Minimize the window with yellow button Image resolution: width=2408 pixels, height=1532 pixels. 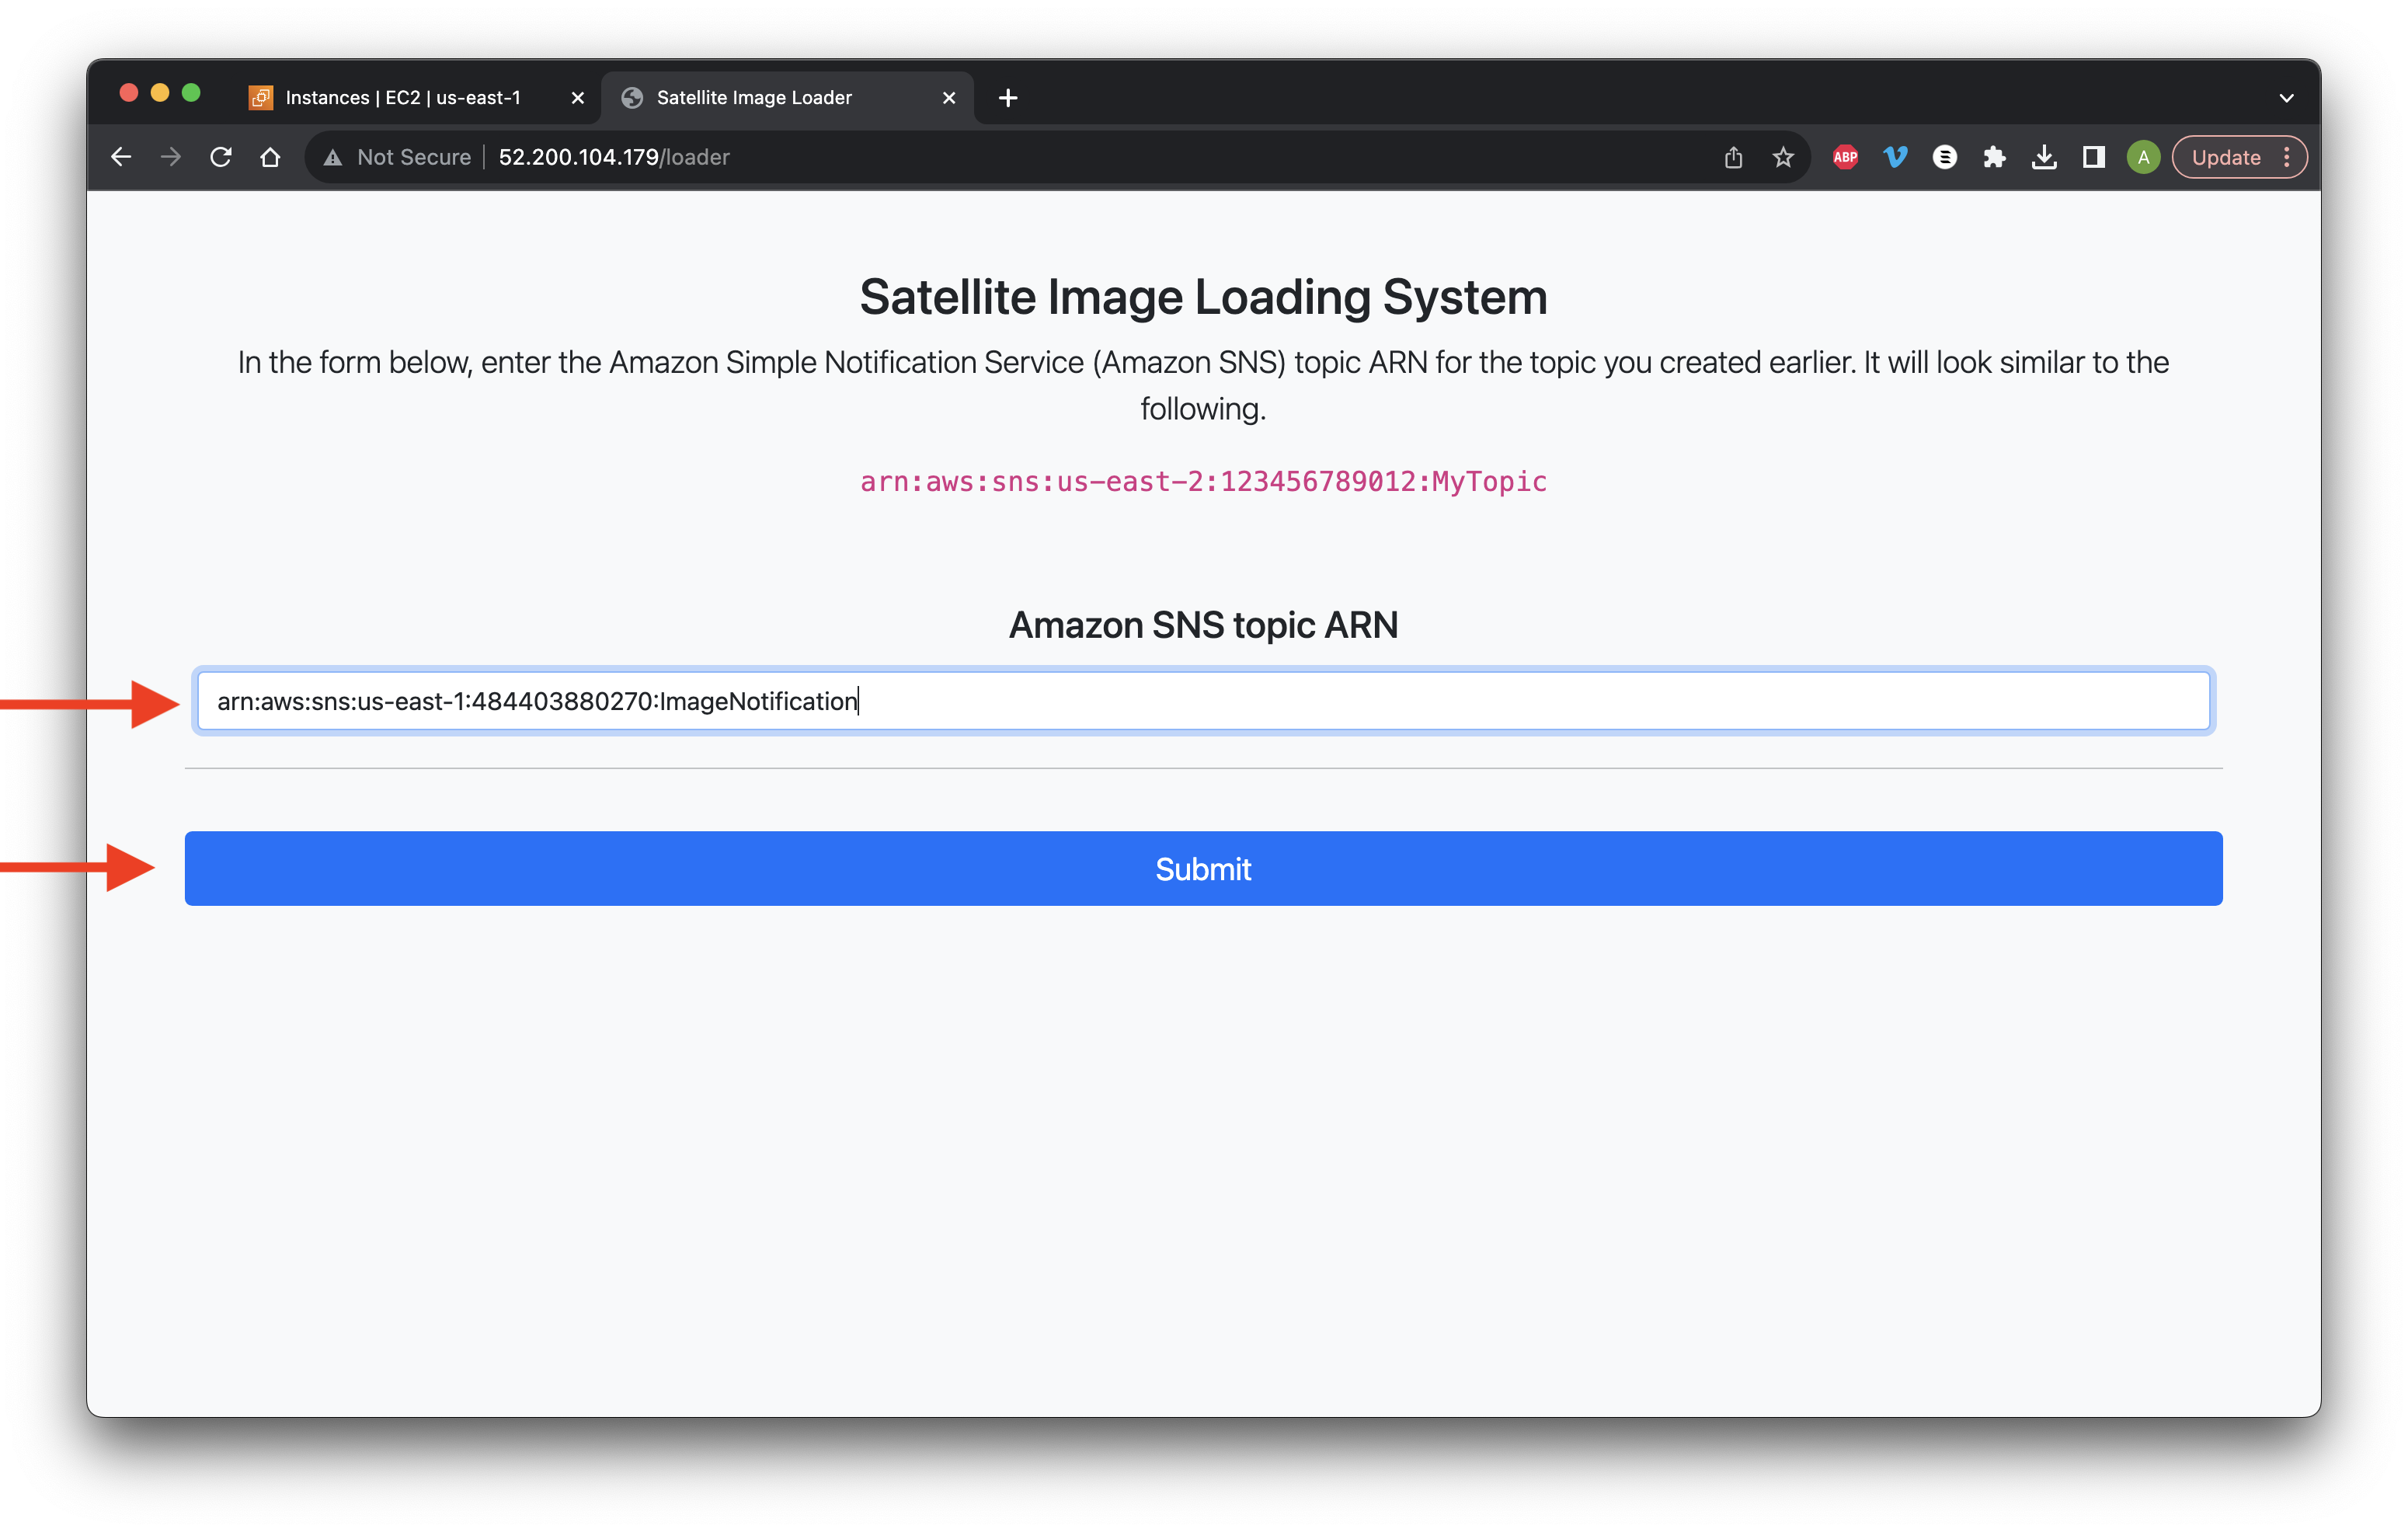coord(160,93)
